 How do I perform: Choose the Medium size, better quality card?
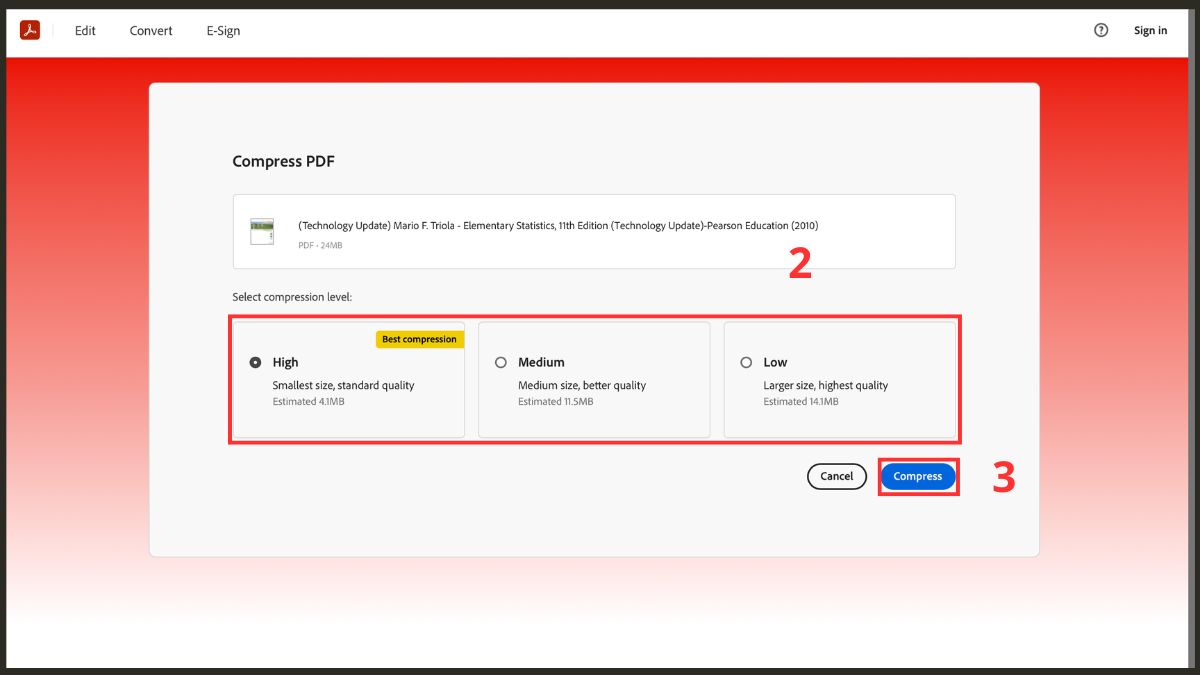click(594, 379)
